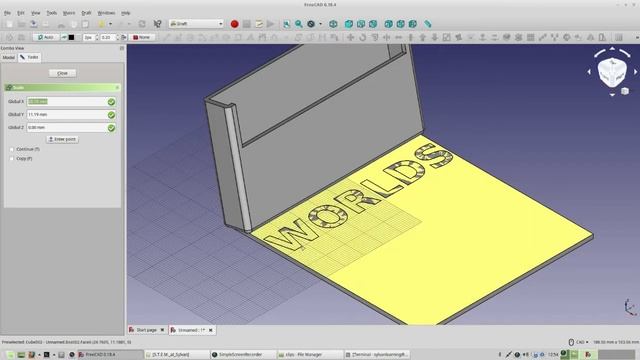Image resolution: width=640 pixels, height=360 pixels.
Task: Open the Windows menu
Action: click(x=106, y=13)
